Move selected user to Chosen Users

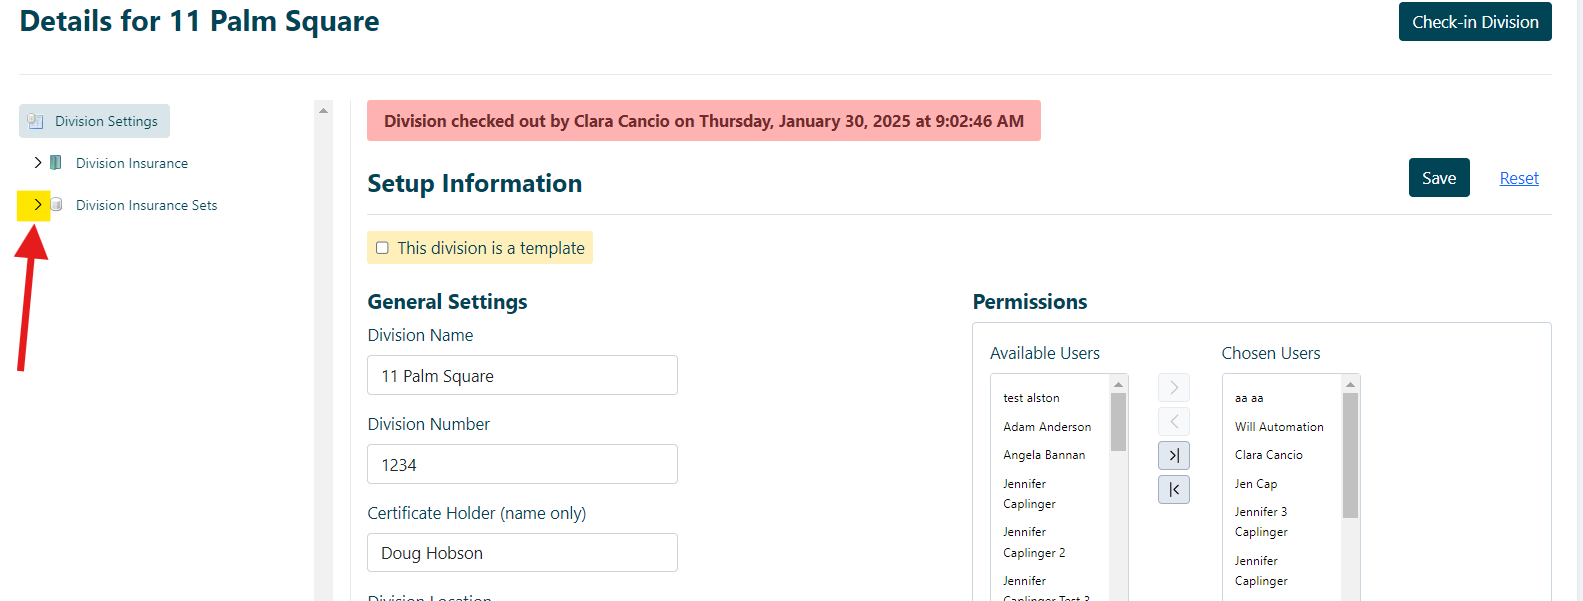[x=1174, y=388]
